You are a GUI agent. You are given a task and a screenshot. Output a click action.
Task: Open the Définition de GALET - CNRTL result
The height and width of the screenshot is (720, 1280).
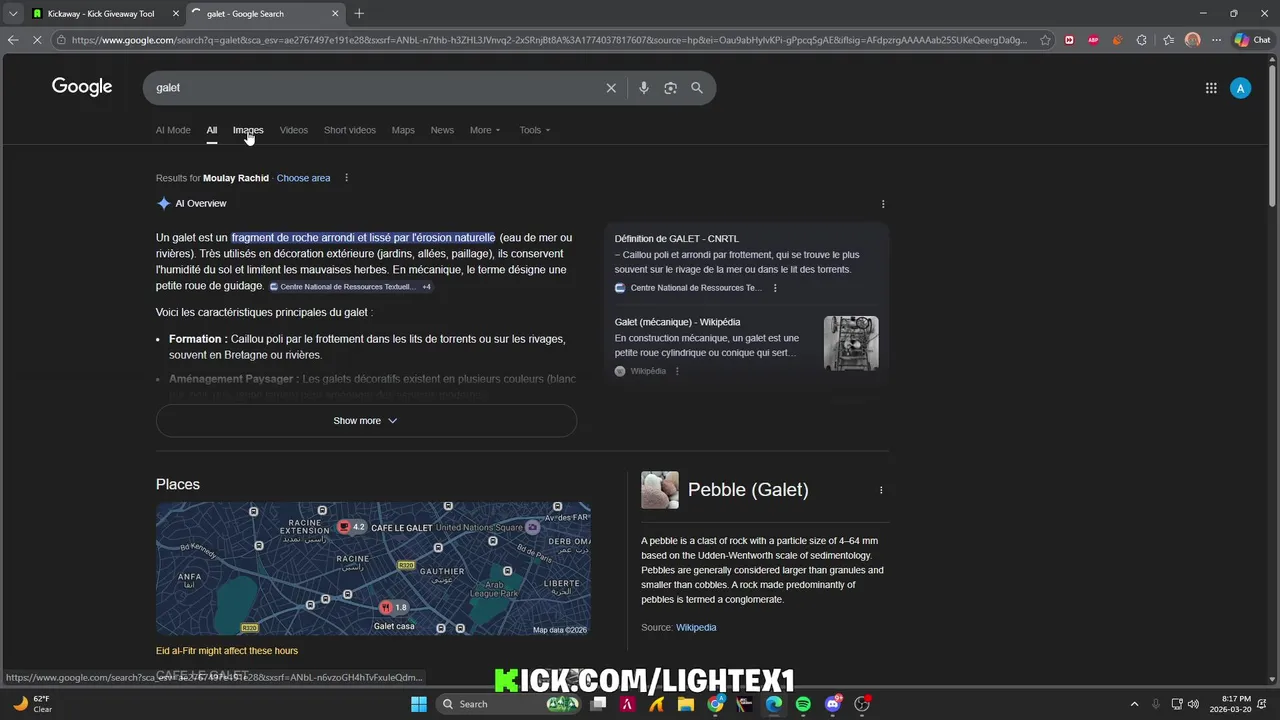(x=677, y=239)
